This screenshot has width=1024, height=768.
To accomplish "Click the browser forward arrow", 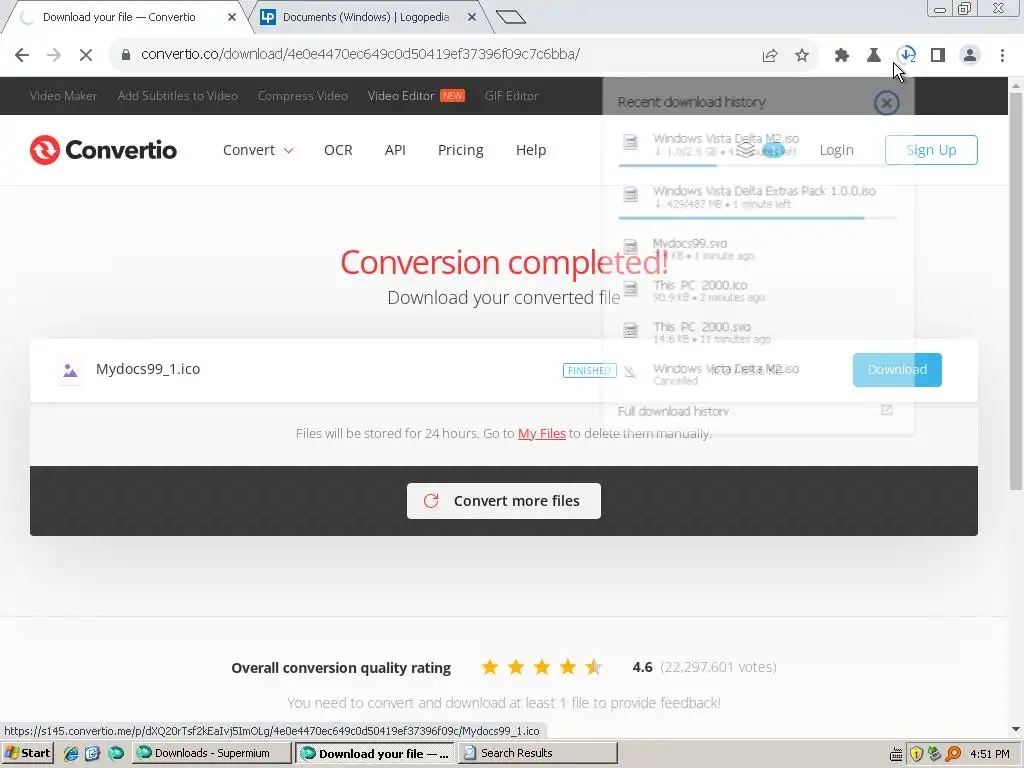I will point(54,55).
